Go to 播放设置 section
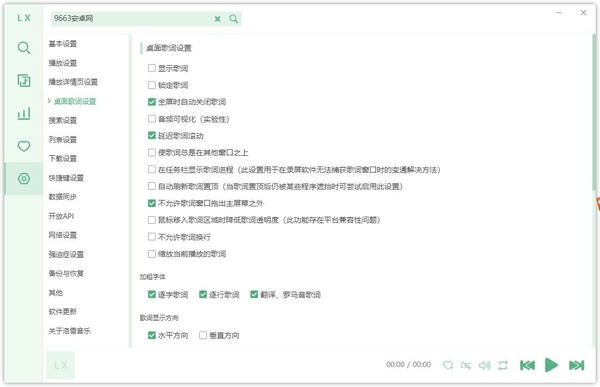This screenshot has width=600, height=387. coord(63,63)
